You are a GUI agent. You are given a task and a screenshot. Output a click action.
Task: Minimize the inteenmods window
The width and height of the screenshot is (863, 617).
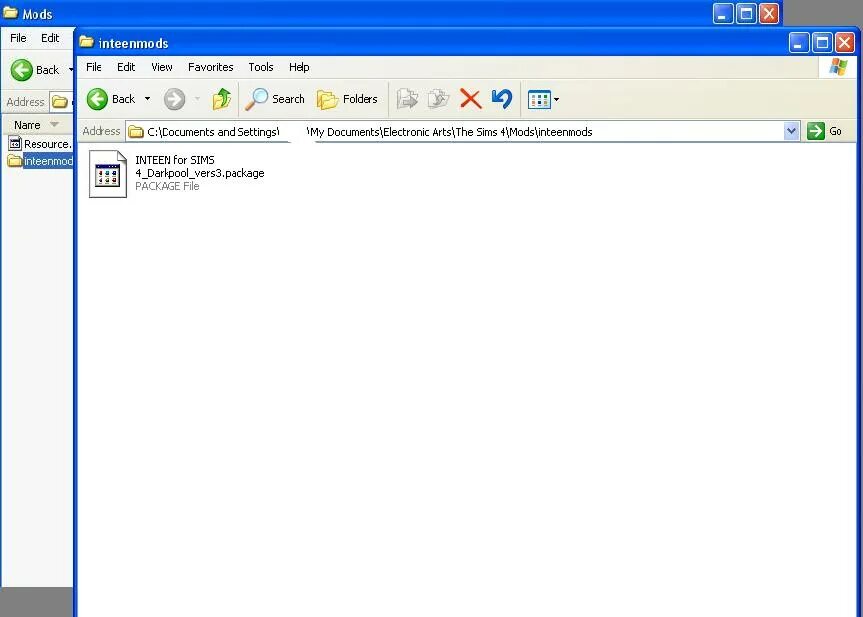pos(799,42)
